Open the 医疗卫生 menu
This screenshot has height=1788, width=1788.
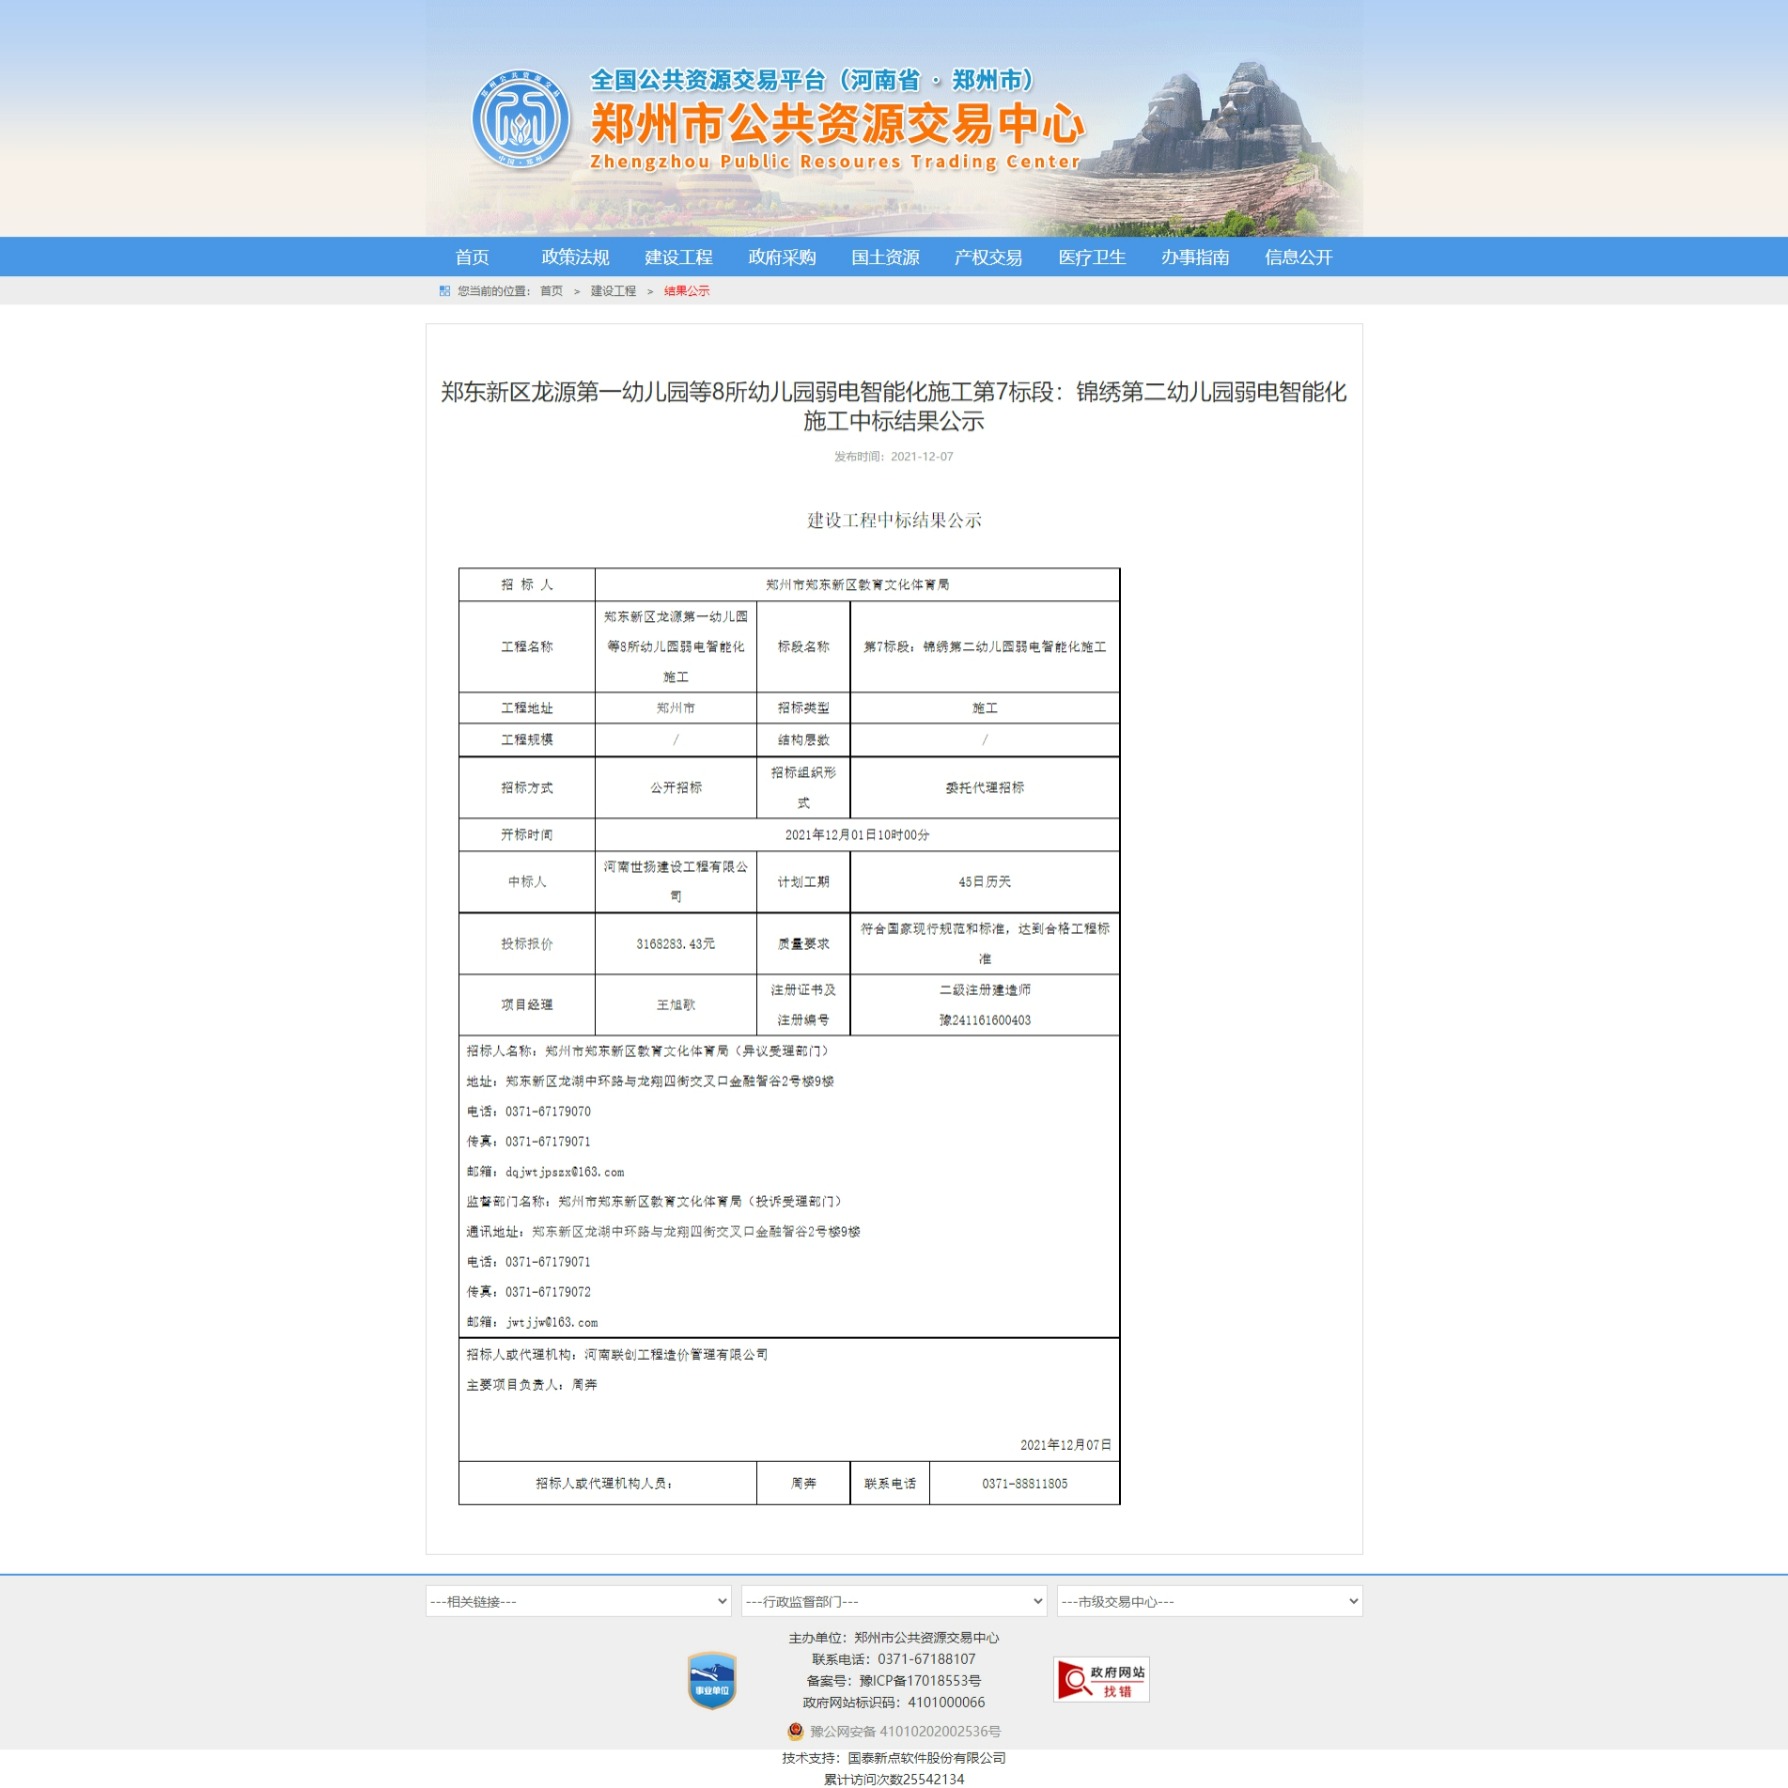coord(1091,257)
